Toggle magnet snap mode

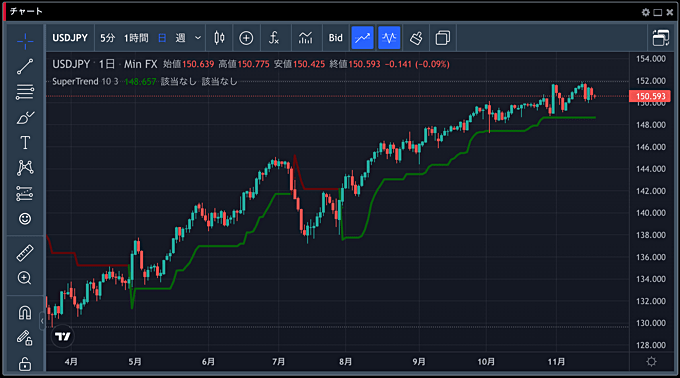click(25, 313)
